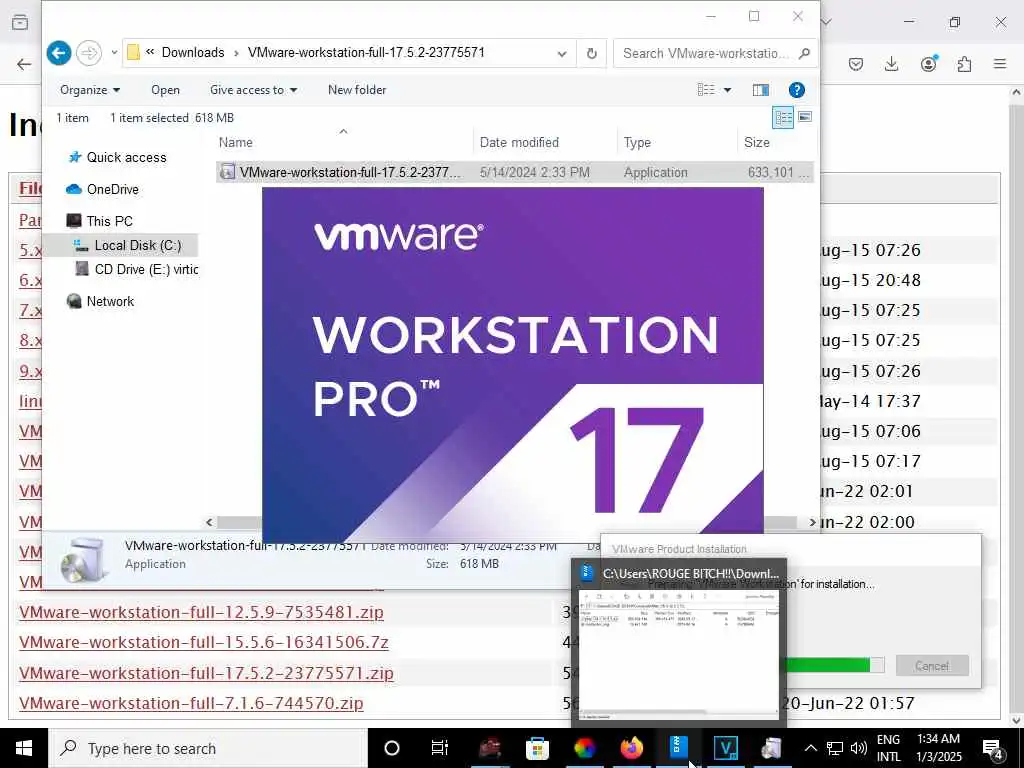Click Firefox back arrow button

[x=24, y=64]
